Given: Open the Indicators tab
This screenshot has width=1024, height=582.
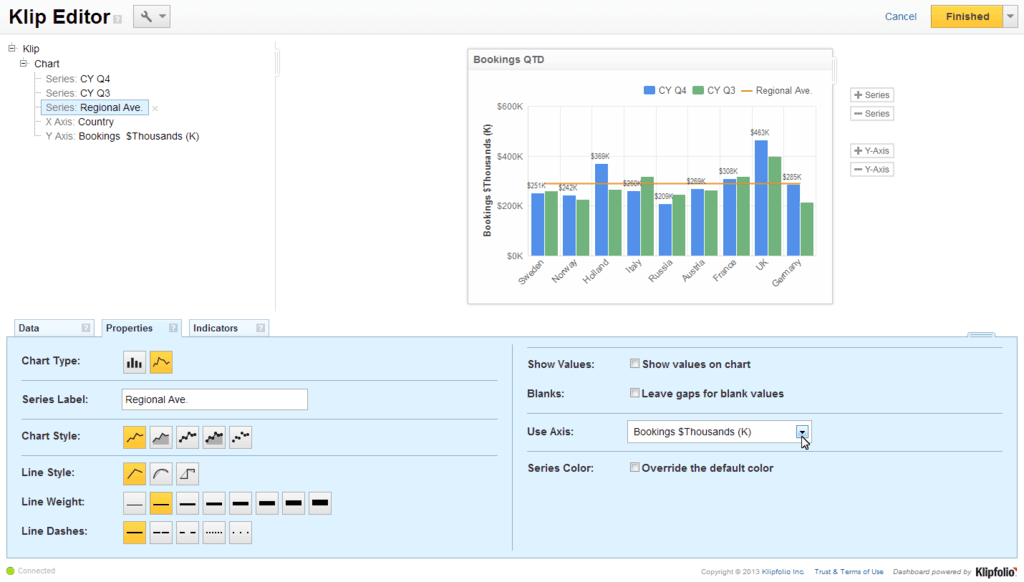Looking at the screenshot, I should pyautogui.click(x=229, y=328).
